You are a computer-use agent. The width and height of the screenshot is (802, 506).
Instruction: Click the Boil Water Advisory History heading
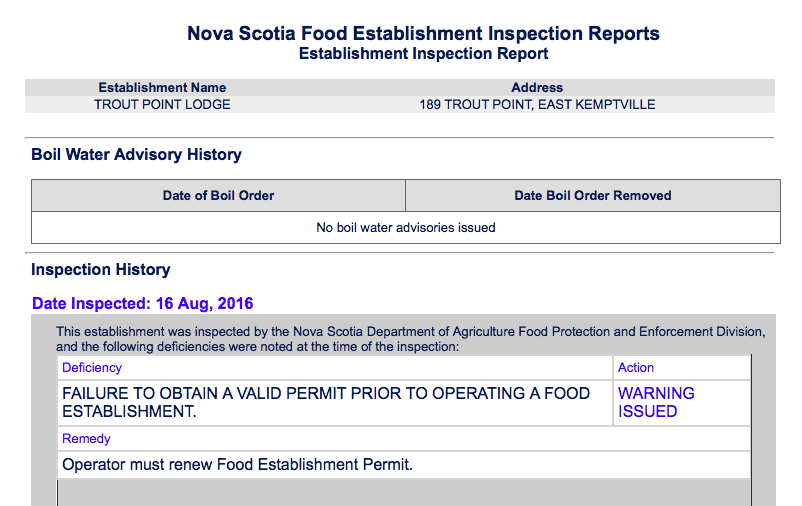click(x=136, y=155)
